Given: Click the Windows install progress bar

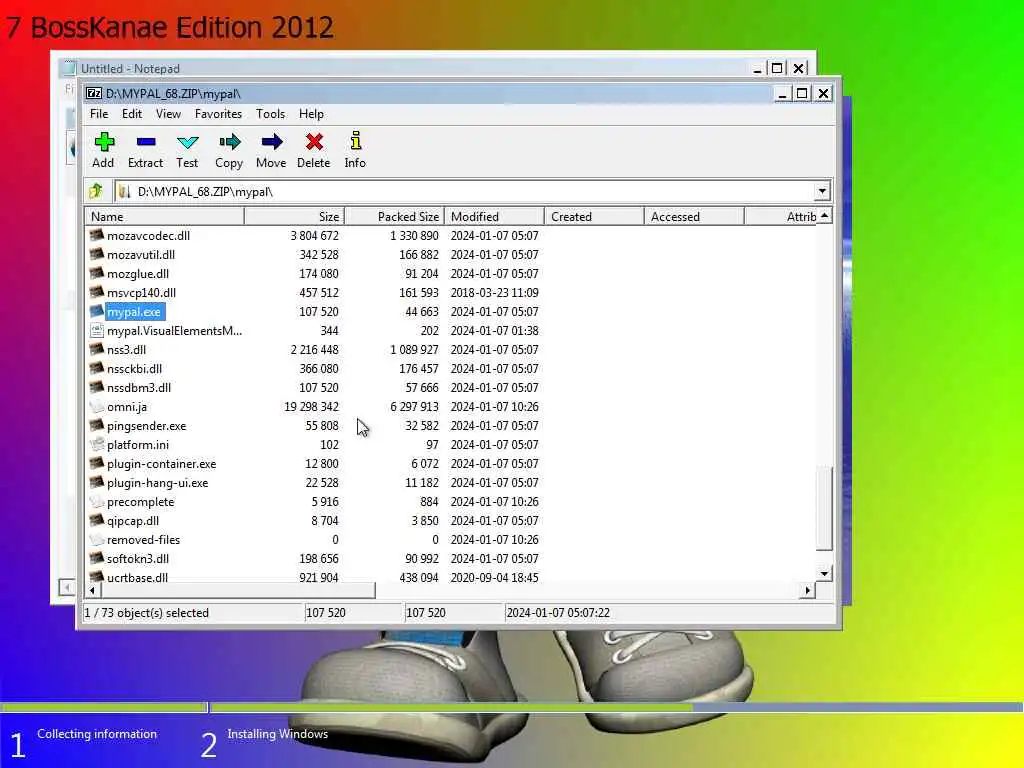Looking at the screenshot, I should point(511,707).
